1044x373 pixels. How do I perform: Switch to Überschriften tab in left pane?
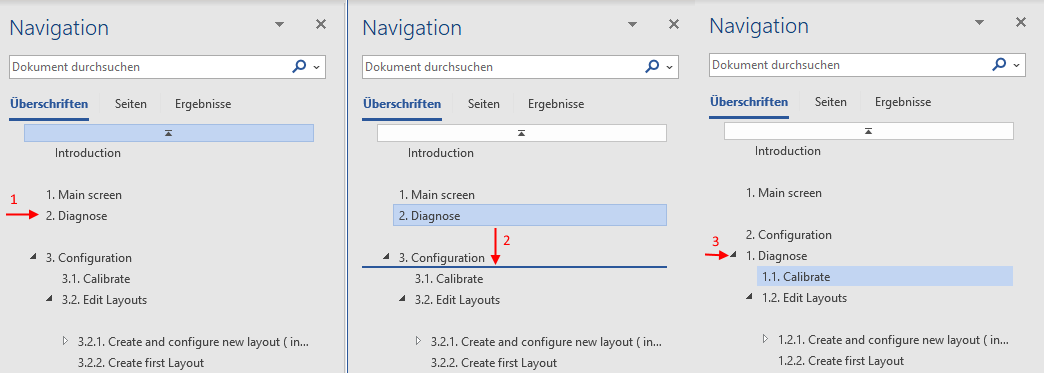point(49,104)
